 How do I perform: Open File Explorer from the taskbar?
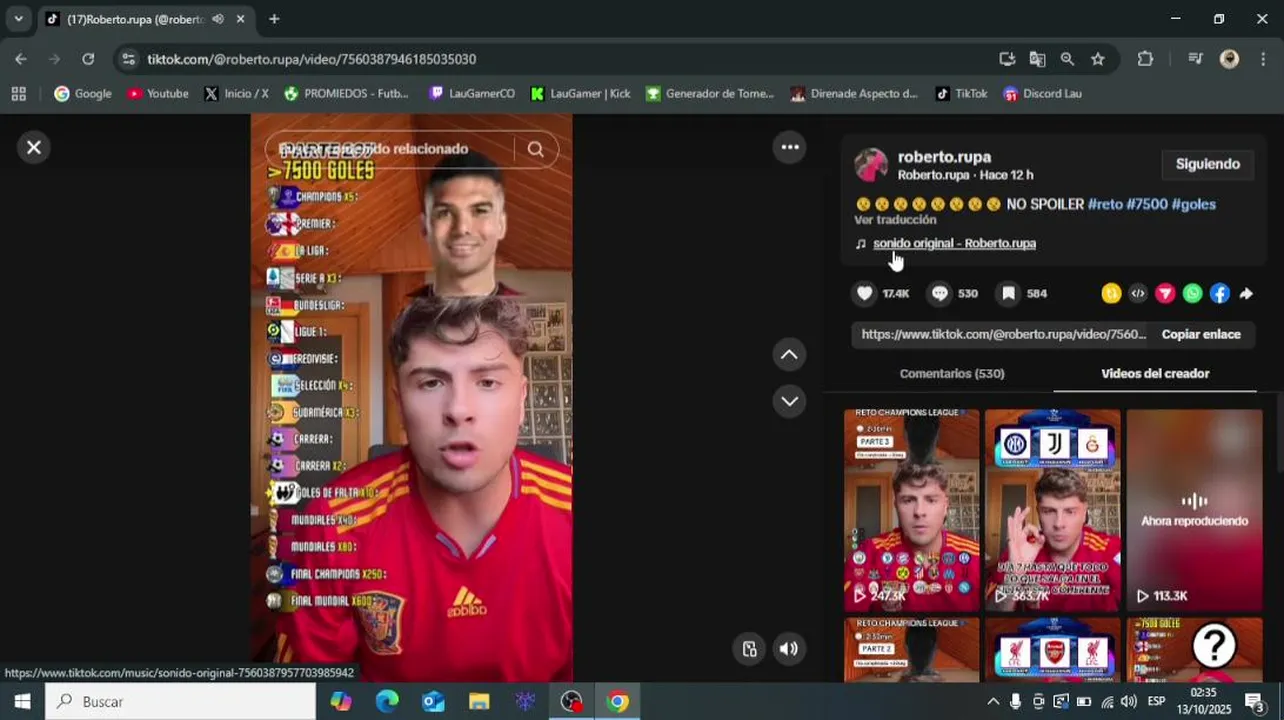pos(479,702)
